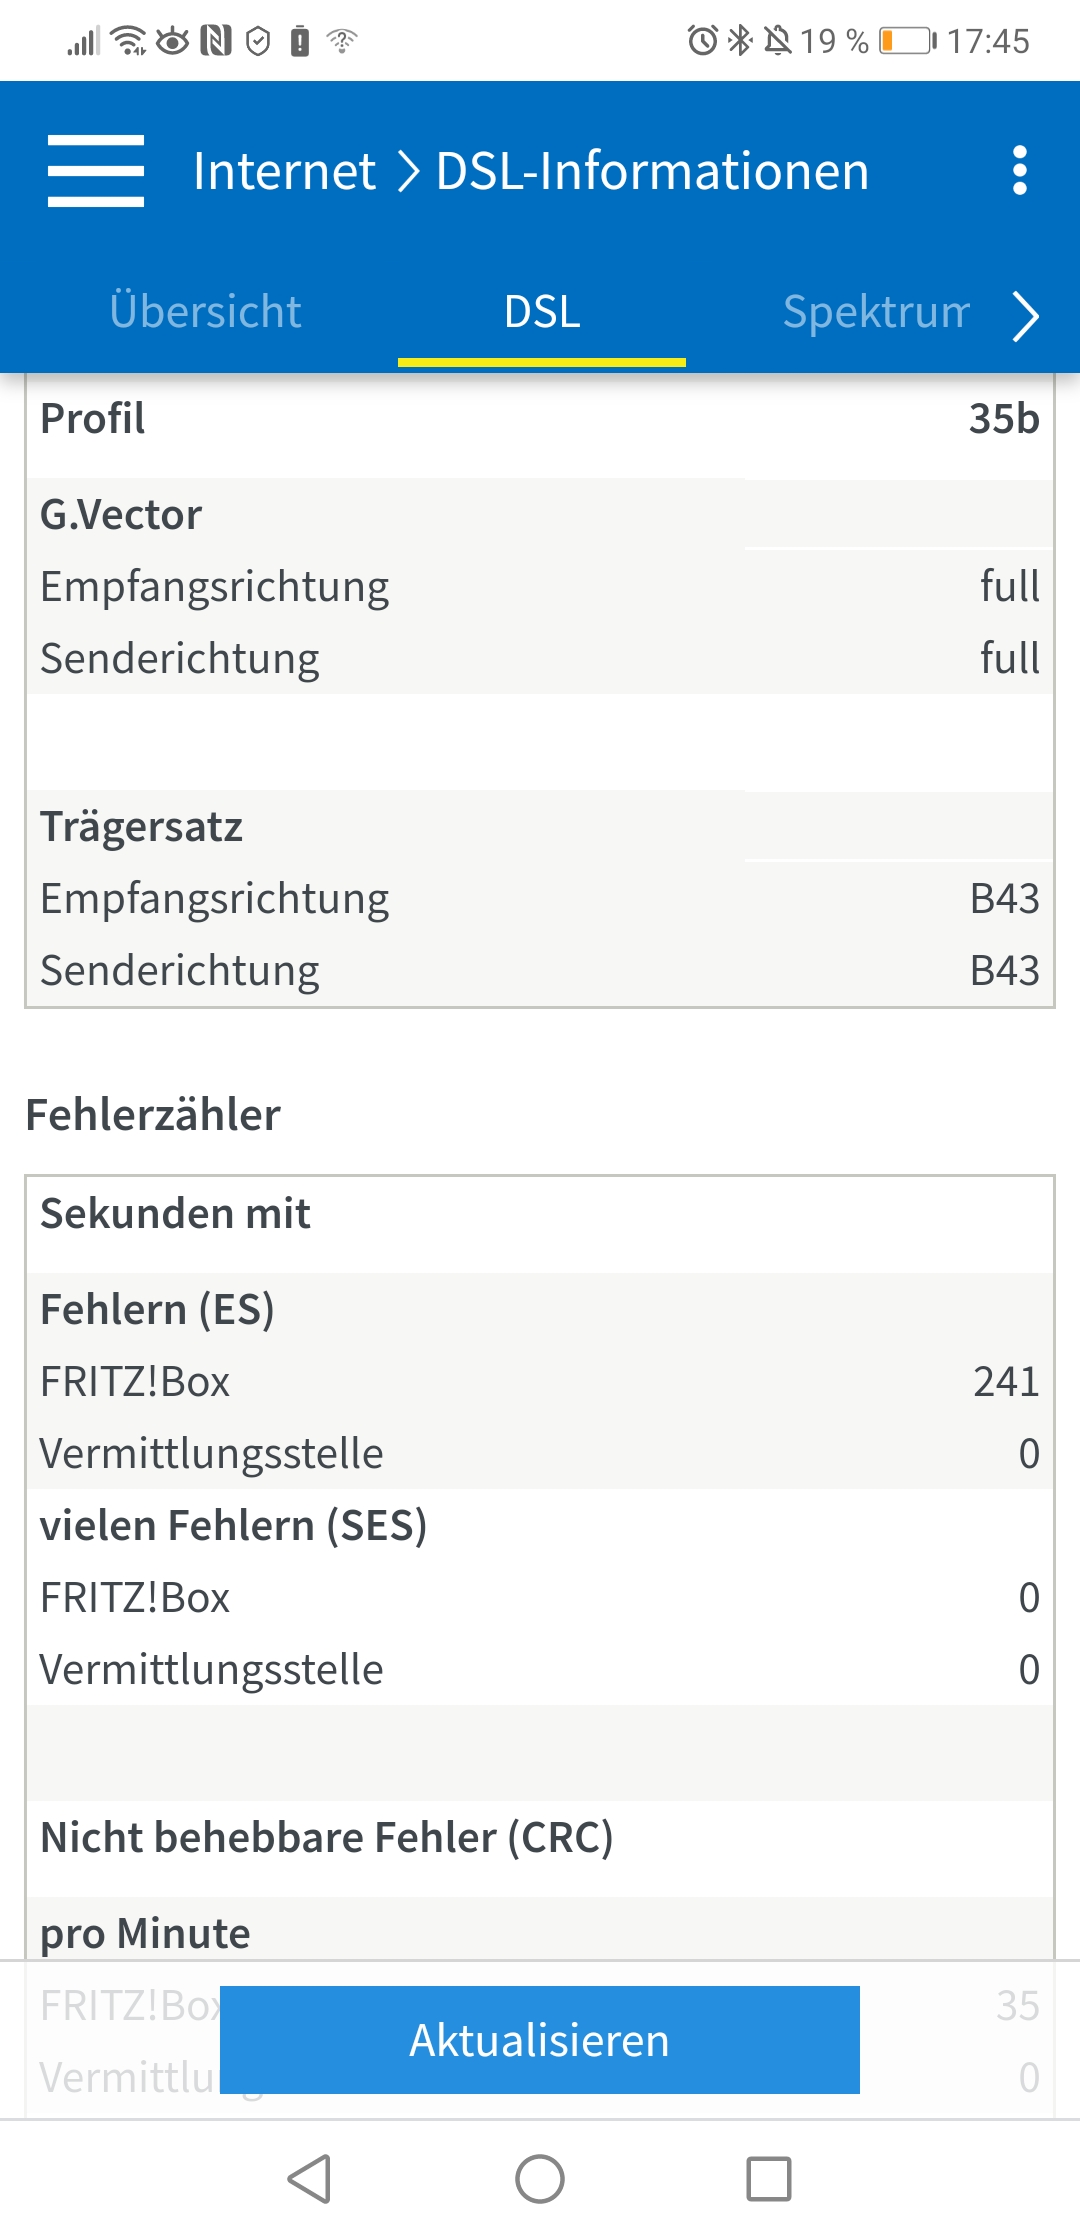Tap the FRITZ!Box error seconds value 241
Viewport: 1080px width, 2240px height.
(1005, 1382)
